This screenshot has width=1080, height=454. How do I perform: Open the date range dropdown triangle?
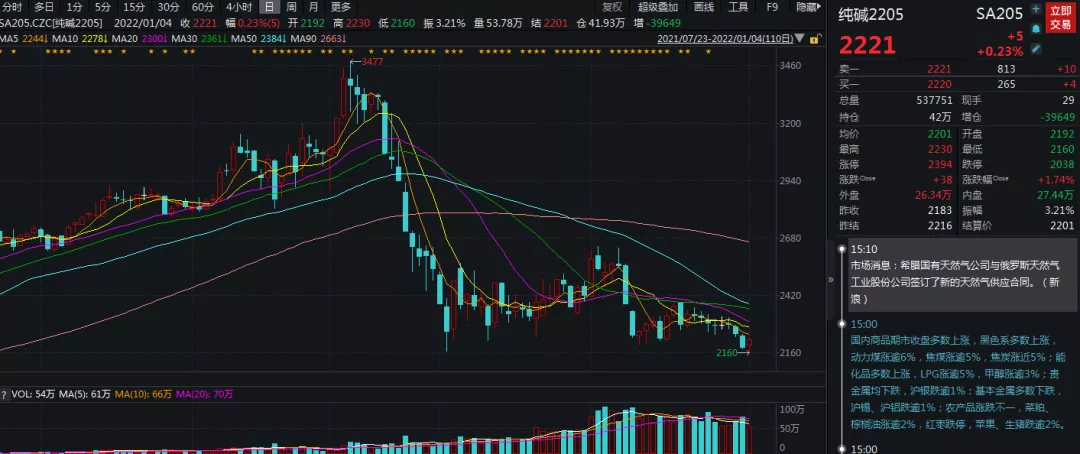click(802, 40)
